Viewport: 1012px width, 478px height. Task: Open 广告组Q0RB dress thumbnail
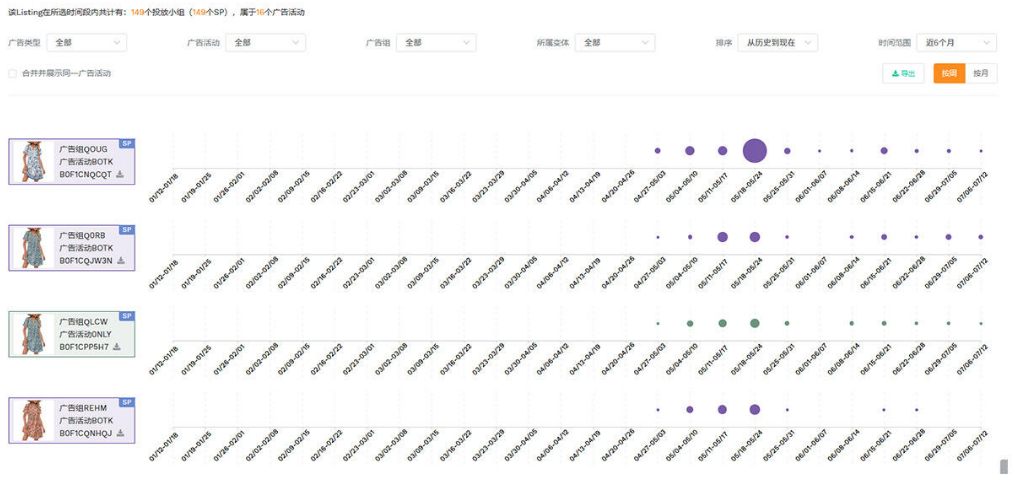pos(32,247)
